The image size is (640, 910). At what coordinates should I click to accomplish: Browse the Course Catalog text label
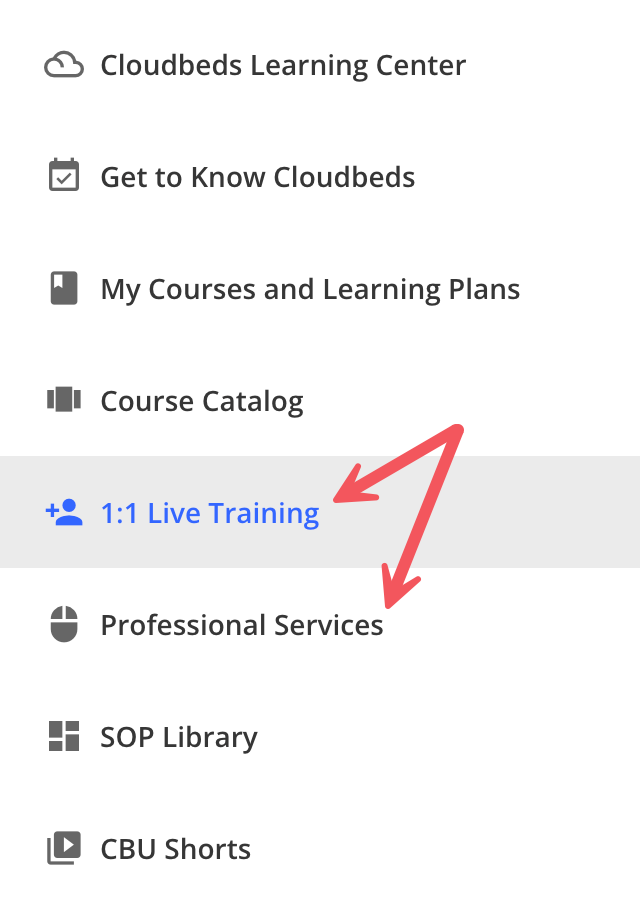point(202,402)
